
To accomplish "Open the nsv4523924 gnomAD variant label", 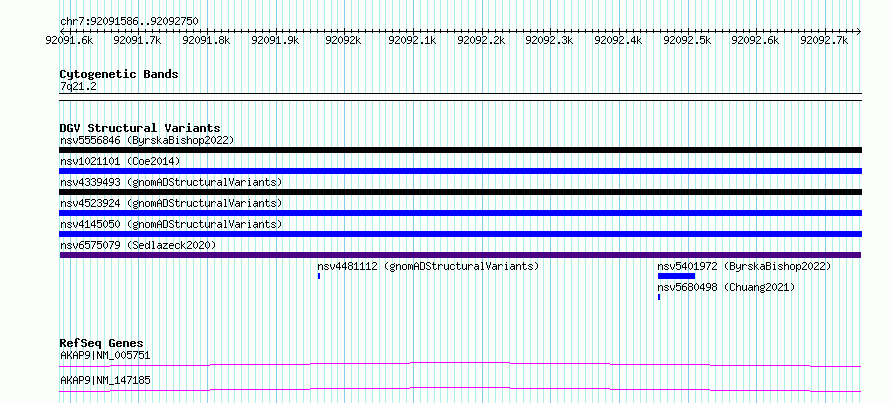I will (171, 203).
